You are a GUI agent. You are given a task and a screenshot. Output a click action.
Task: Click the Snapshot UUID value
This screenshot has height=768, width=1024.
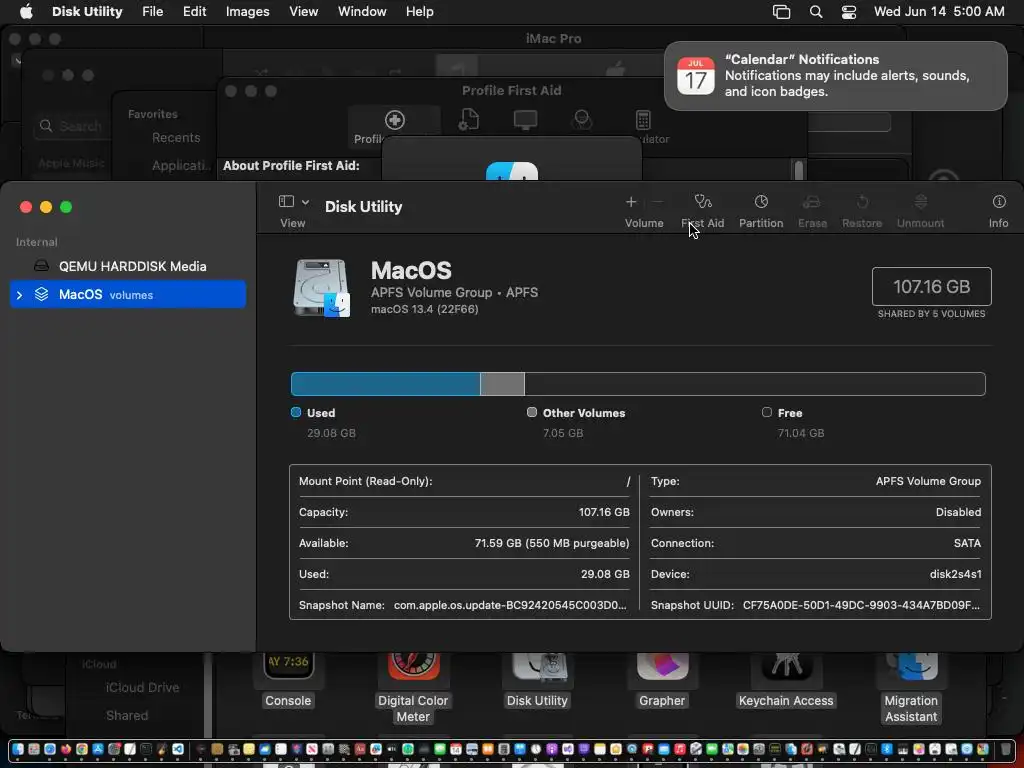861,605
